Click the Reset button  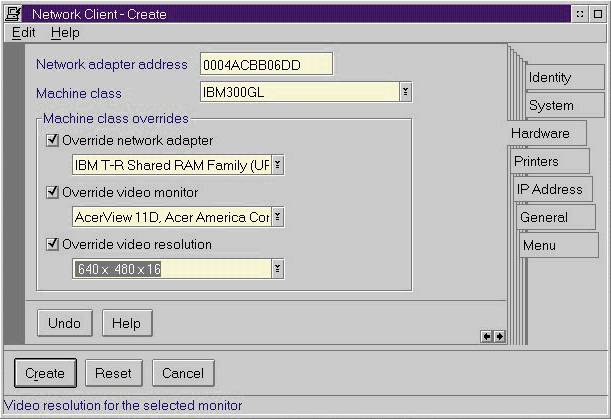114,373
